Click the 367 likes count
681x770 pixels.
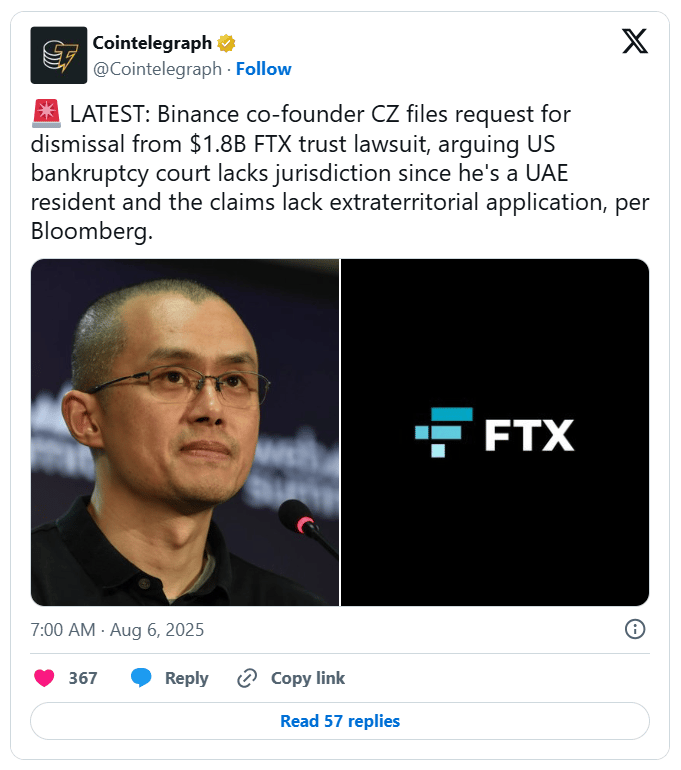pos(83,678)
